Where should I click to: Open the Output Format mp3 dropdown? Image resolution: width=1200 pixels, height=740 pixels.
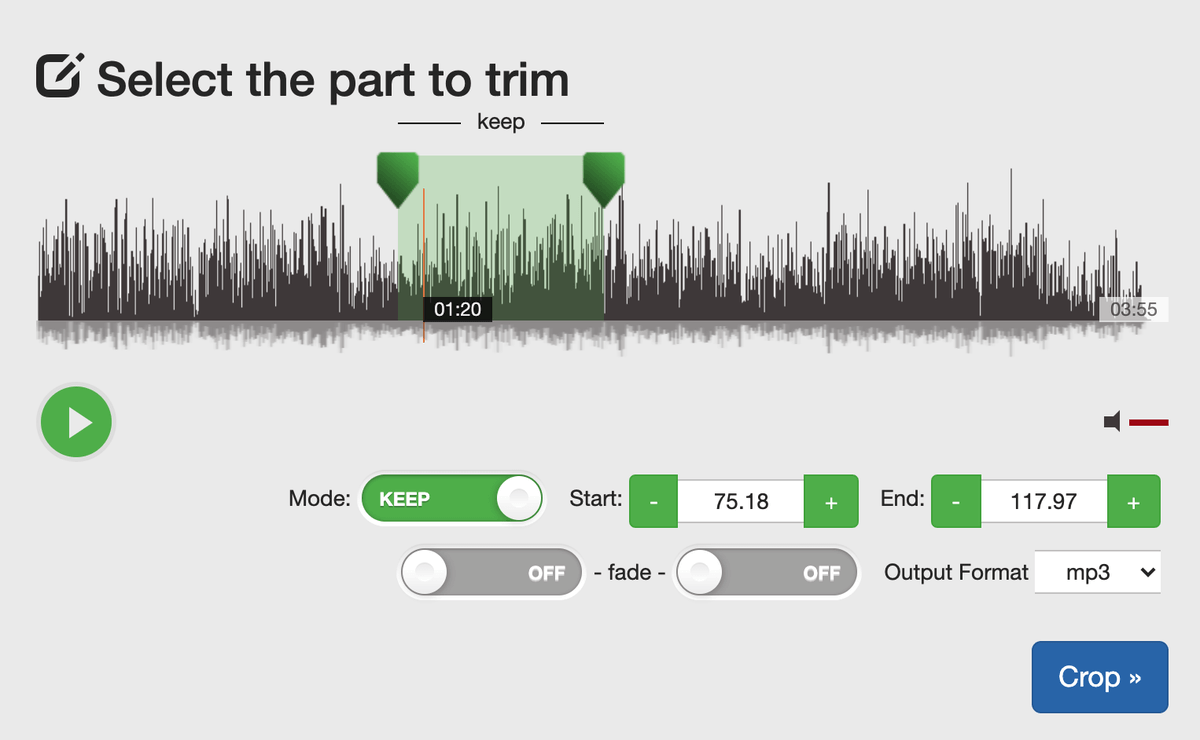[1097, 572]
